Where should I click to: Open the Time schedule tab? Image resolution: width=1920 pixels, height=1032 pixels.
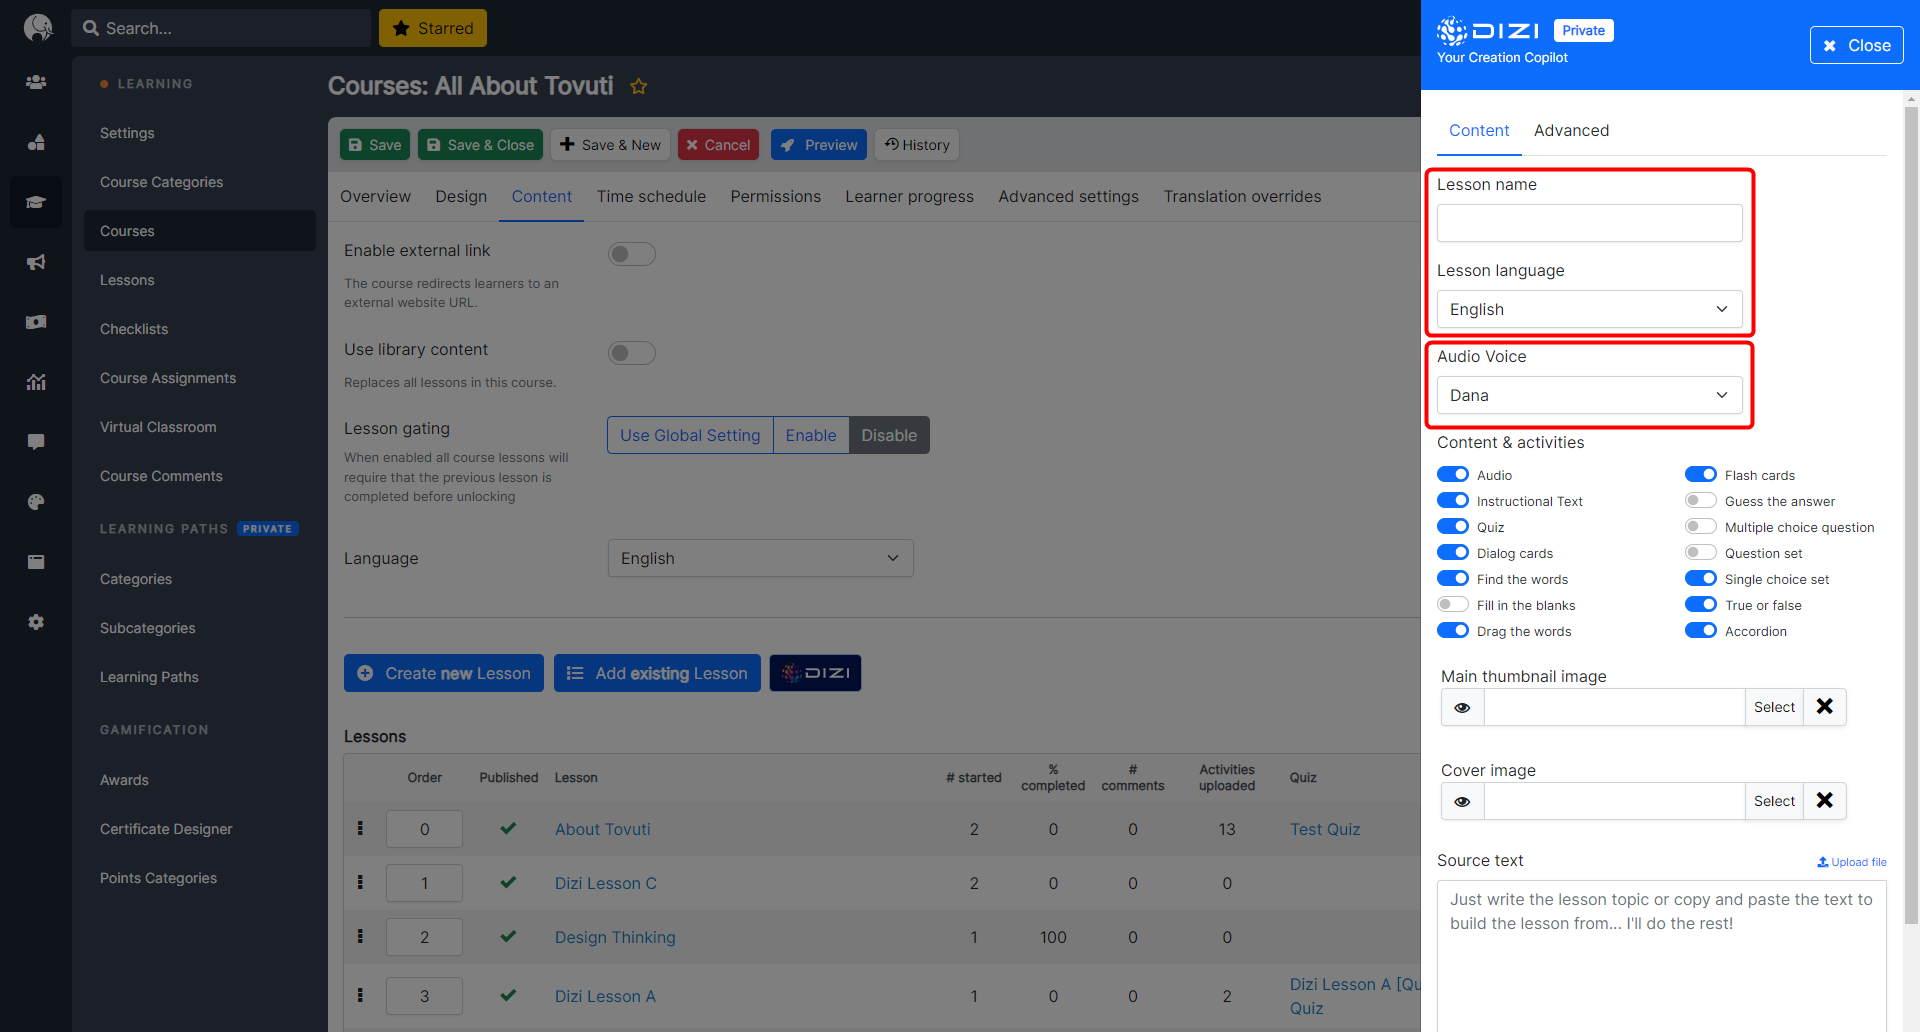(651, 197)
